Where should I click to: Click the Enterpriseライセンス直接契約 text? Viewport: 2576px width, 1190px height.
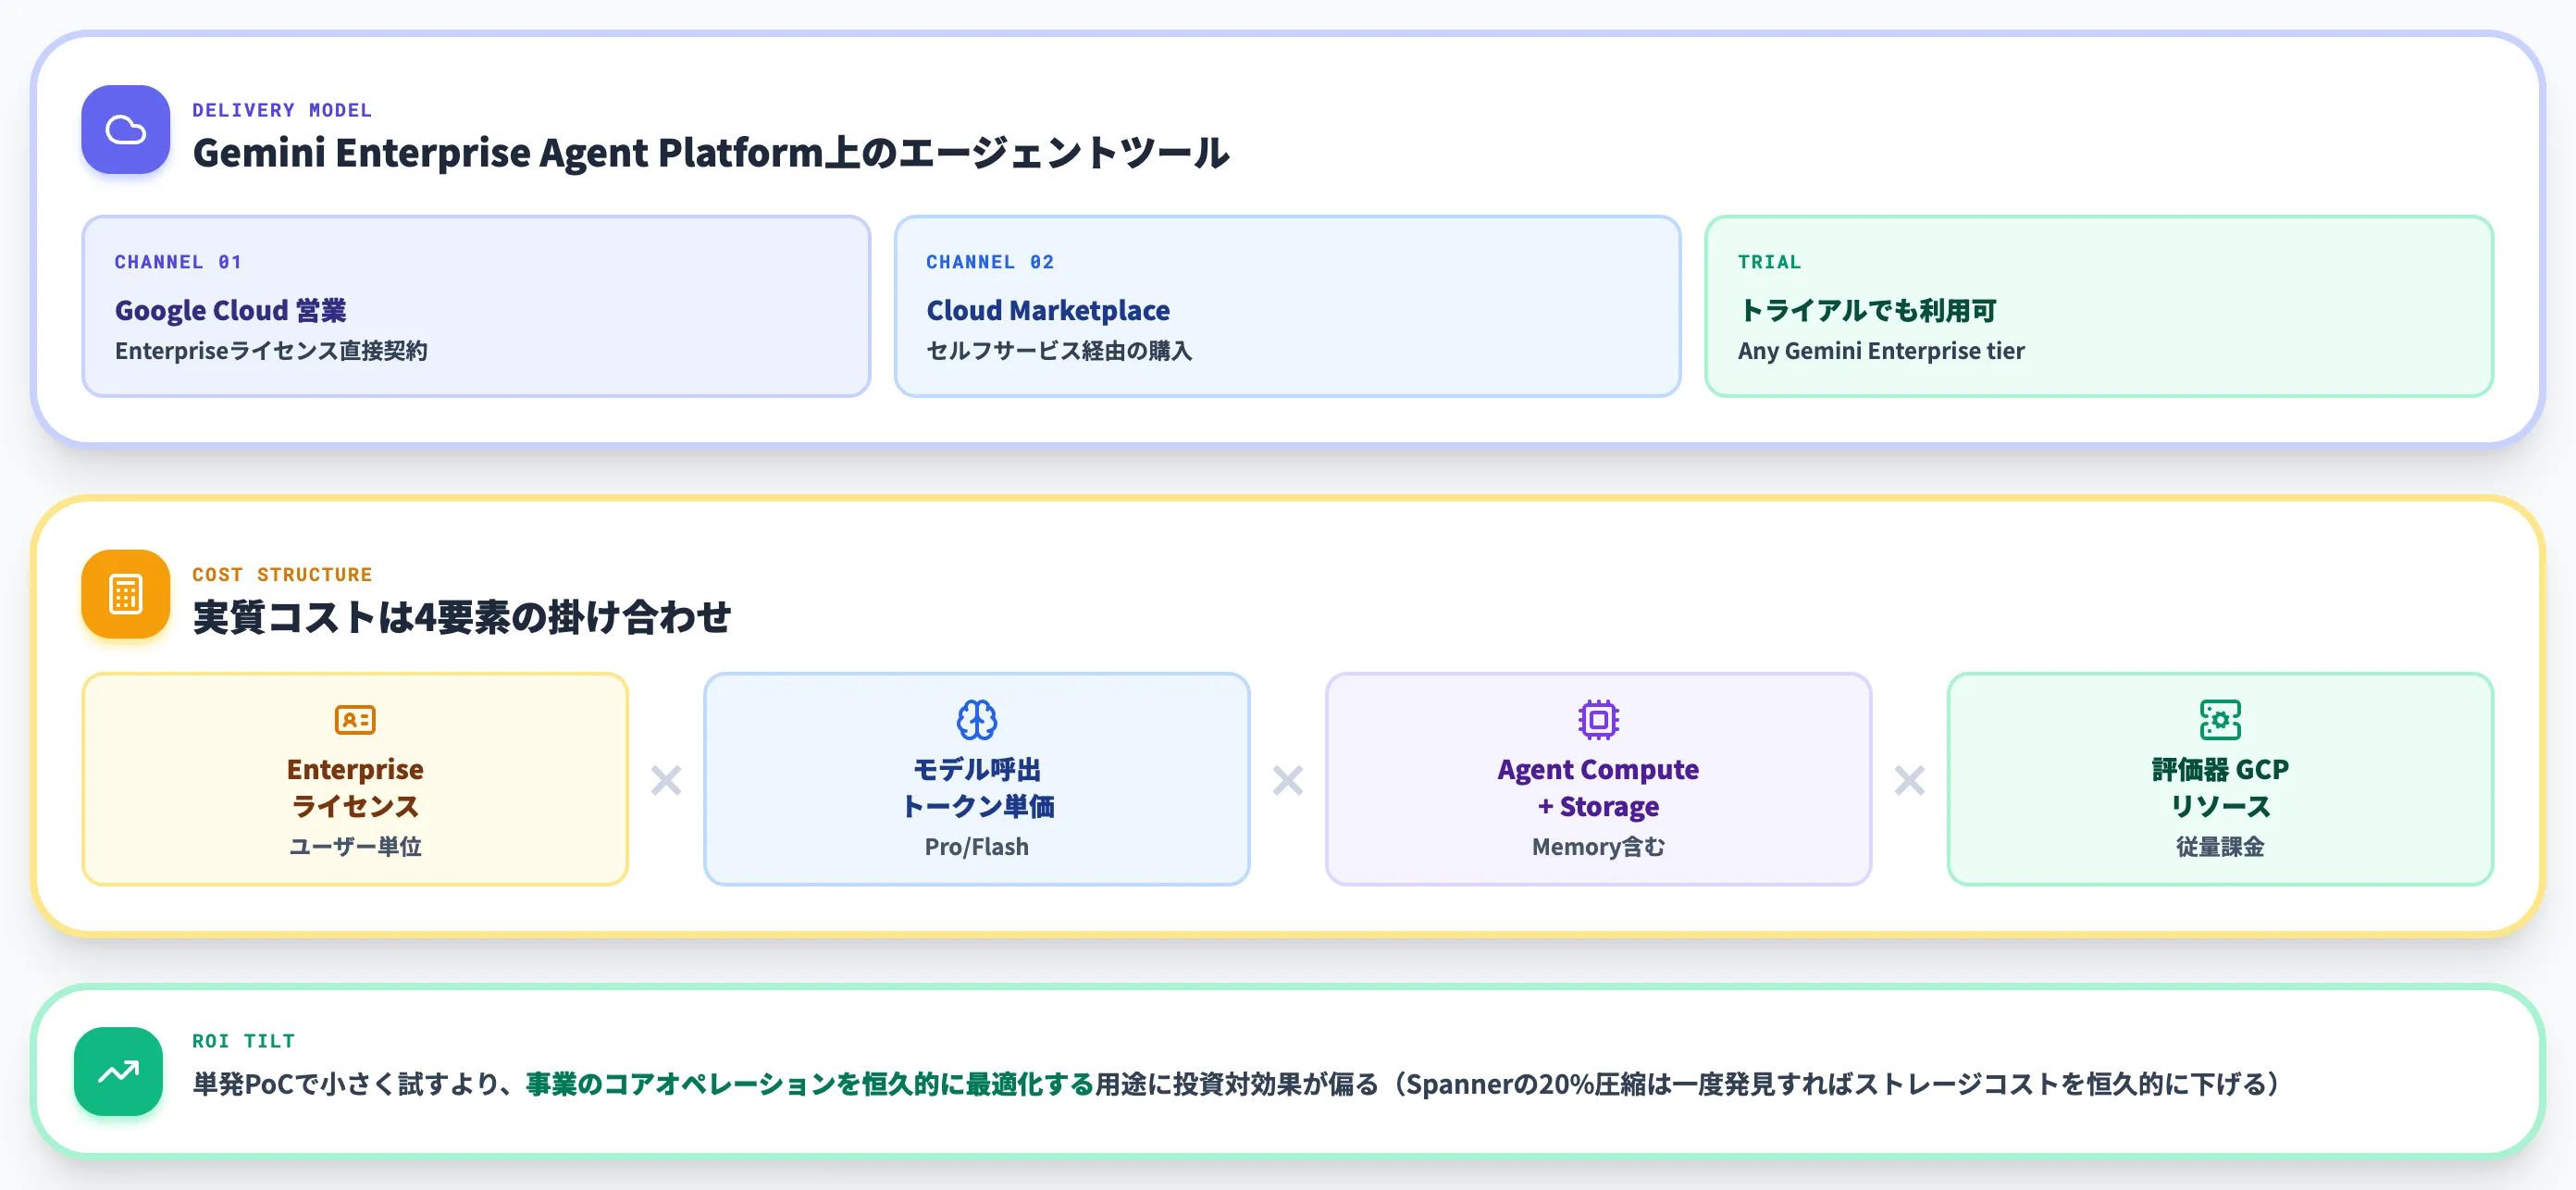[271, 351]
